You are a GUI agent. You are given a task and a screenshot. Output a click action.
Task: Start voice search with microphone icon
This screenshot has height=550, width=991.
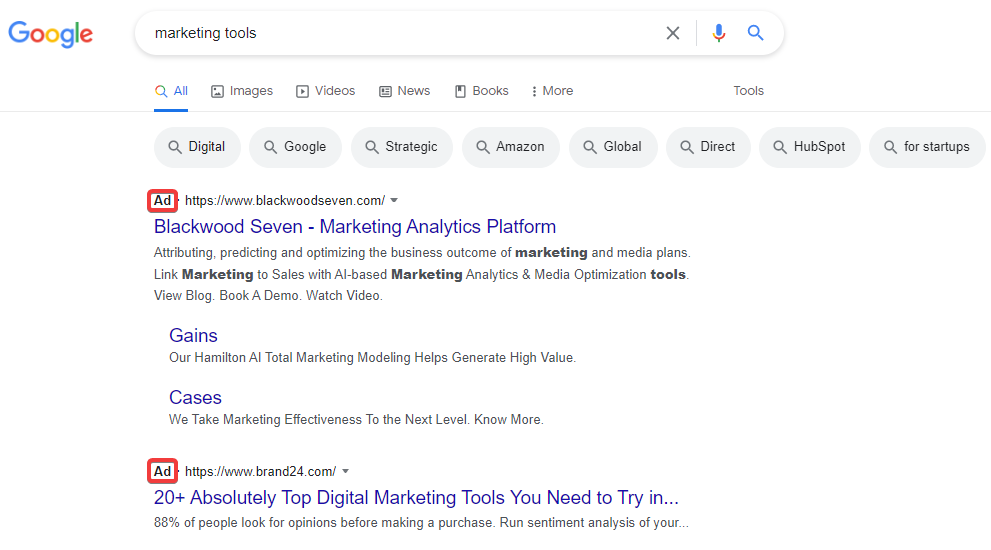(718, 33)
